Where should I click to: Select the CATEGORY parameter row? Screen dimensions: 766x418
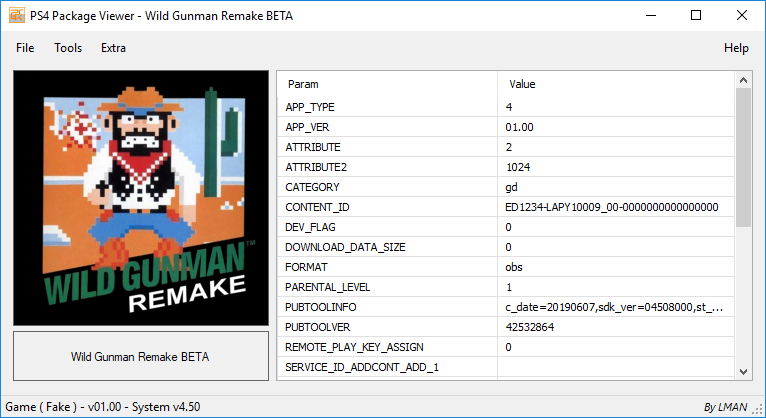[x=506, y=187]
